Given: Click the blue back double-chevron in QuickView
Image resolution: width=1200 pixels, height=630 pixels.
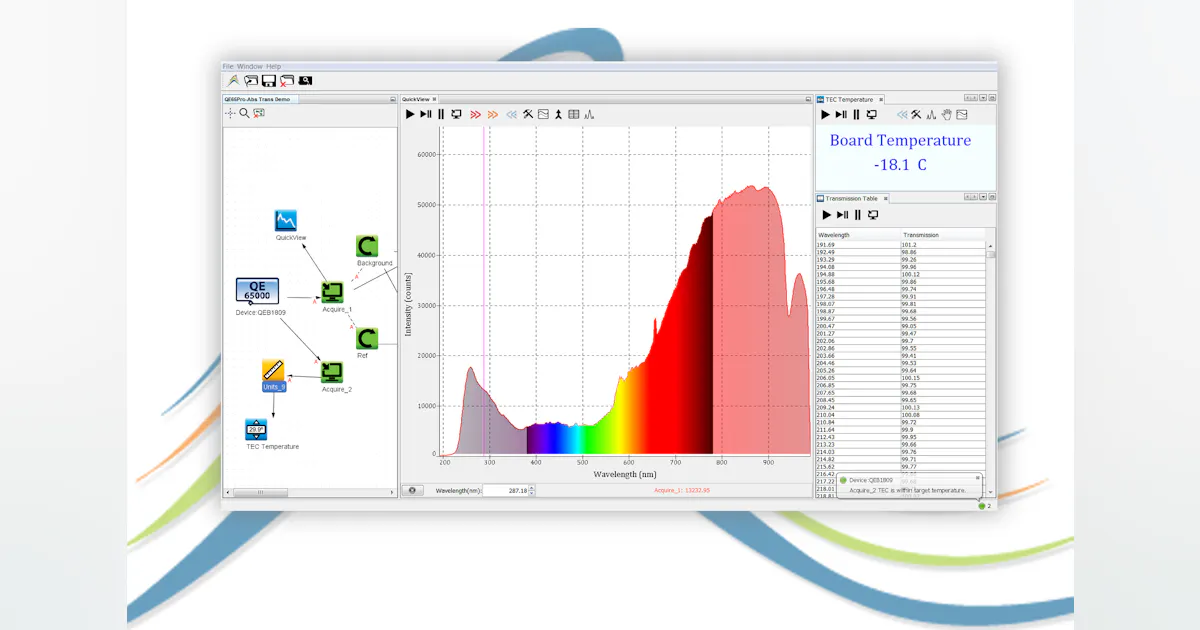Looking at the screenshot, I should [x=512, y=114].
